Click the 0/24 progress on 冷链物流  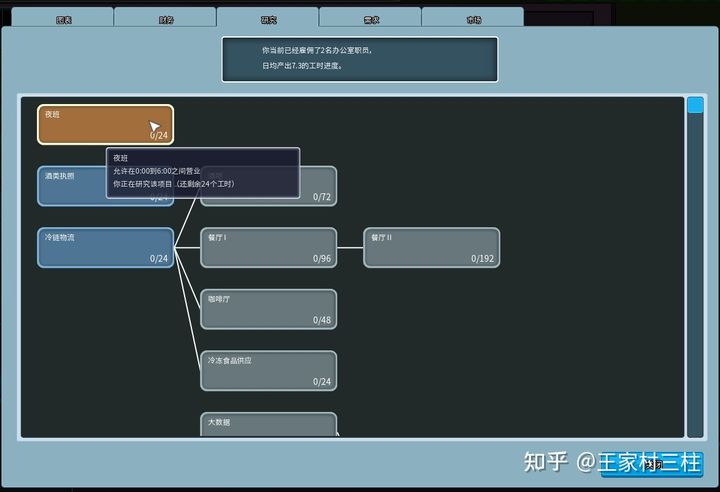pyautogui.click(x=158, y=259)
